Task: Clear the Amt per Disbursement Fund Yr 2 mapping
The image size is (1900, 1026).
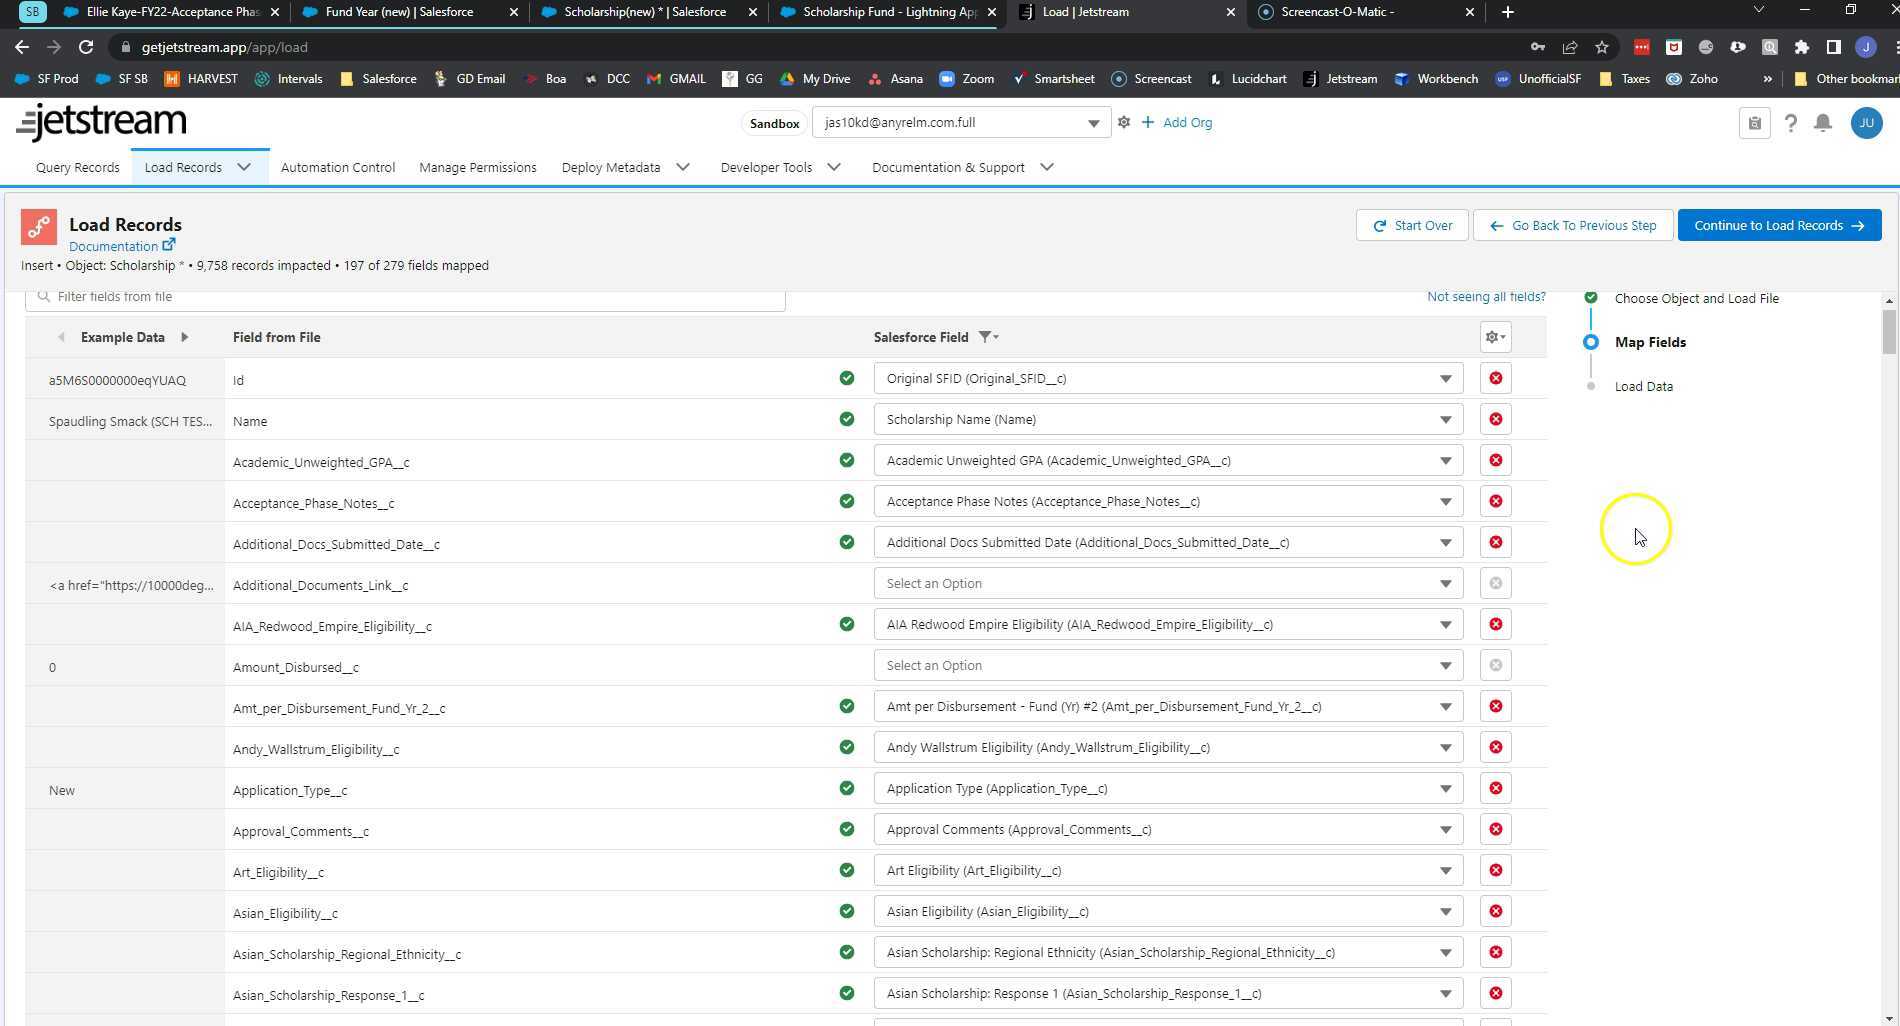Action: 1495,707
